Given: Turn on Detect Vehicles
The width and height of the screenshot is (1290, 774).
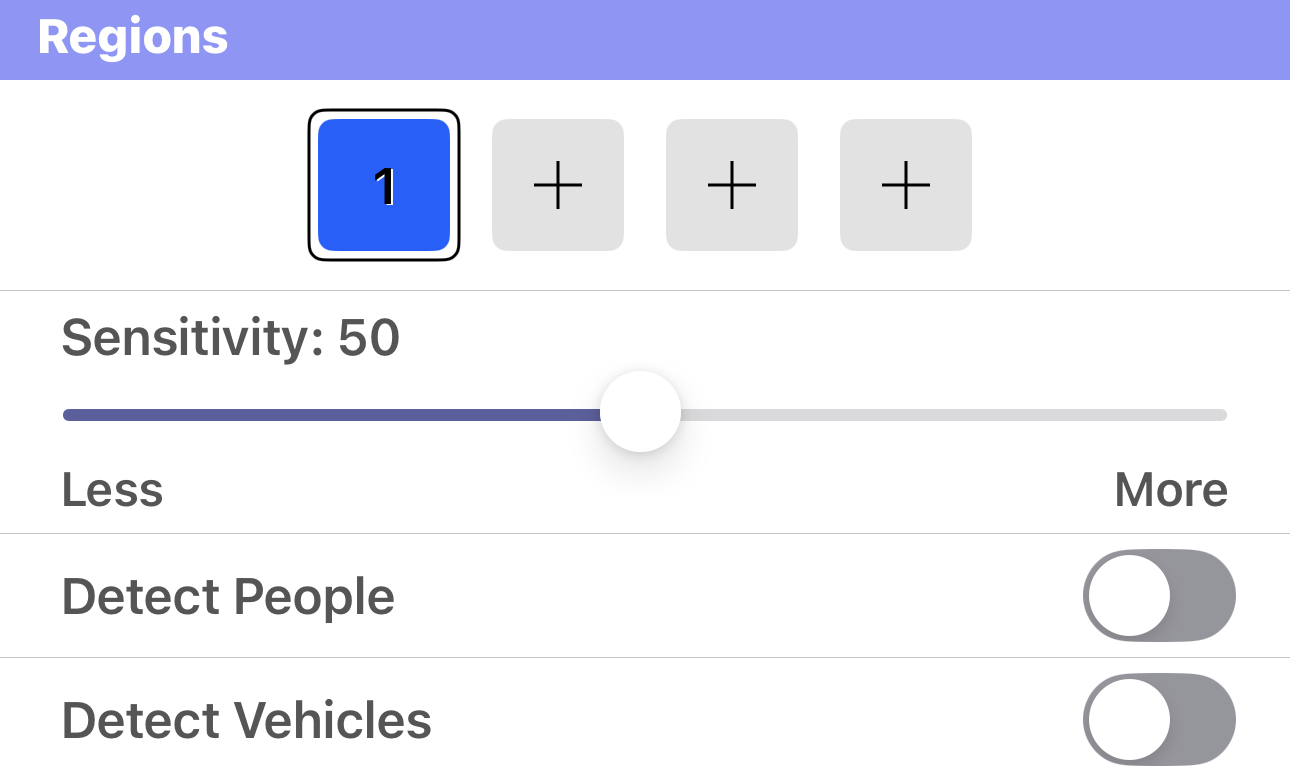Looking at the screenshot, I should 1158,719.
